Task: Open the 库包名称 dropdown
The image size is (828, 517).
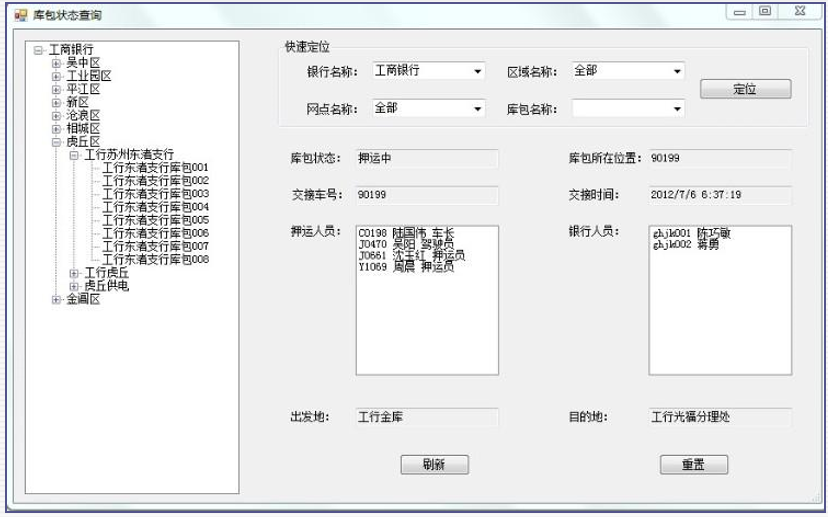Action: pyautogui.click(x=677, y=109)
